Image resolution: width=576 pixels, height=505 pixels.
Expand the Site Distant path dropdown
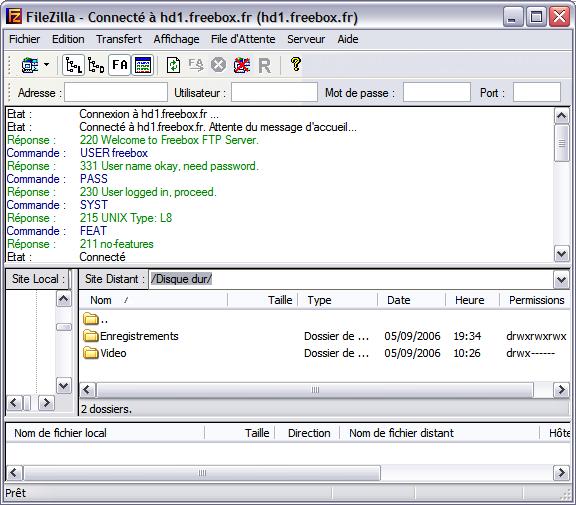561,280
